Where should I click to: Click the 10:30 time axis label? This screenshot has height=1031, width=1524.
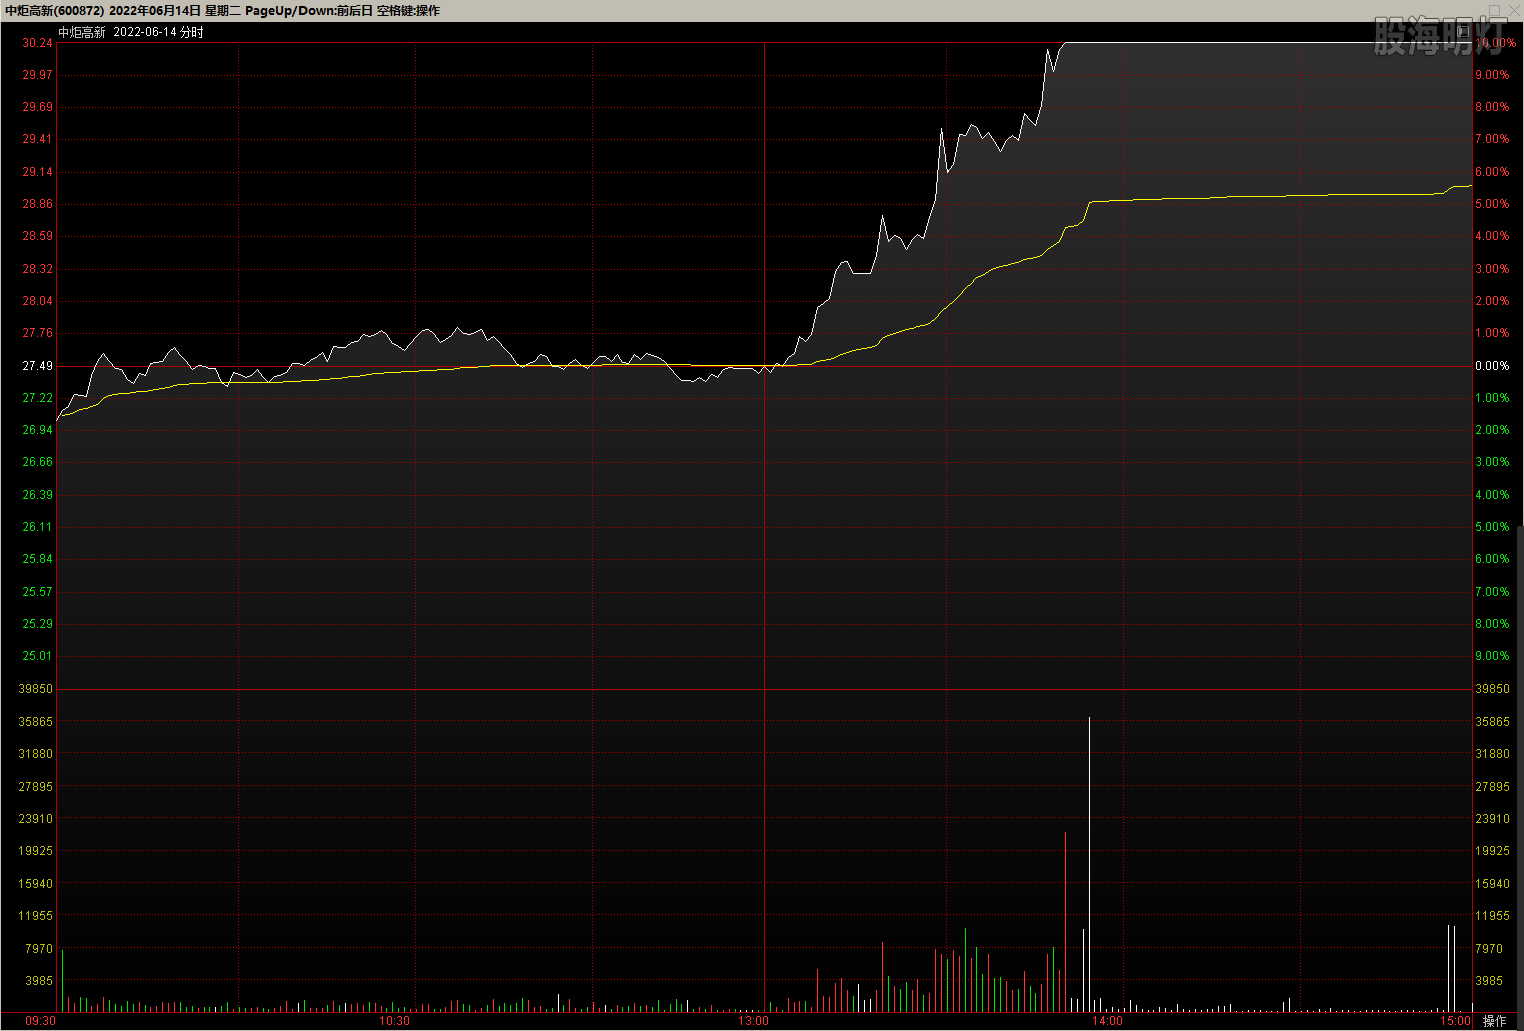[x=395, y=1021]
